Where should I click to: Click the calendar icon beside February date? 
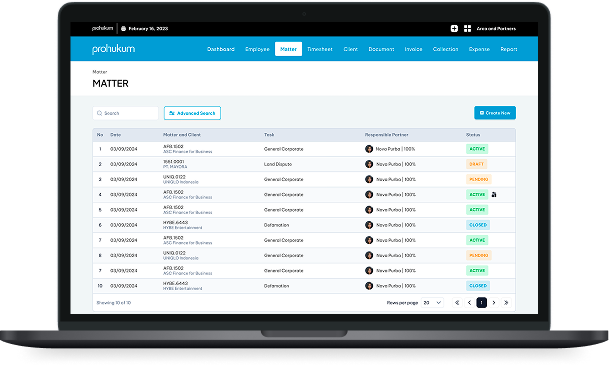(x=124, y=28)
